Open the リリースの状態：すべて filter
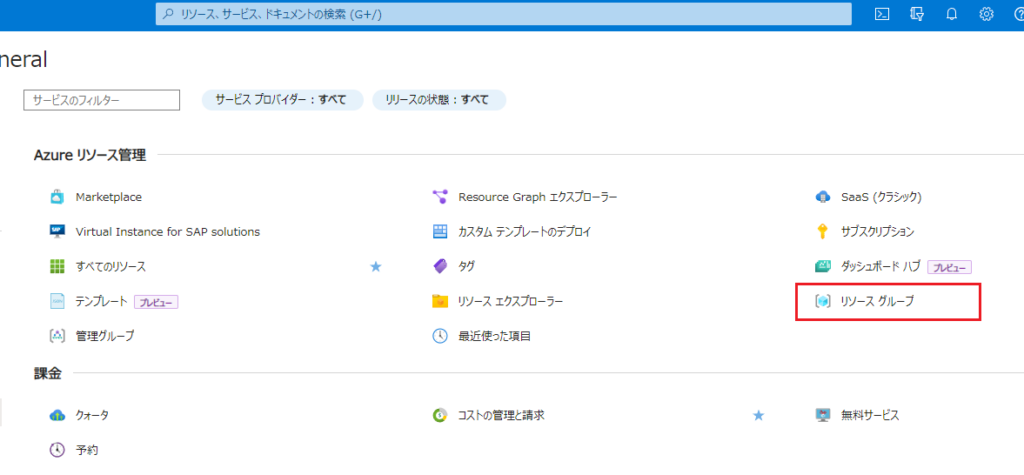1024x475 pixels. [x=439, y=100]
